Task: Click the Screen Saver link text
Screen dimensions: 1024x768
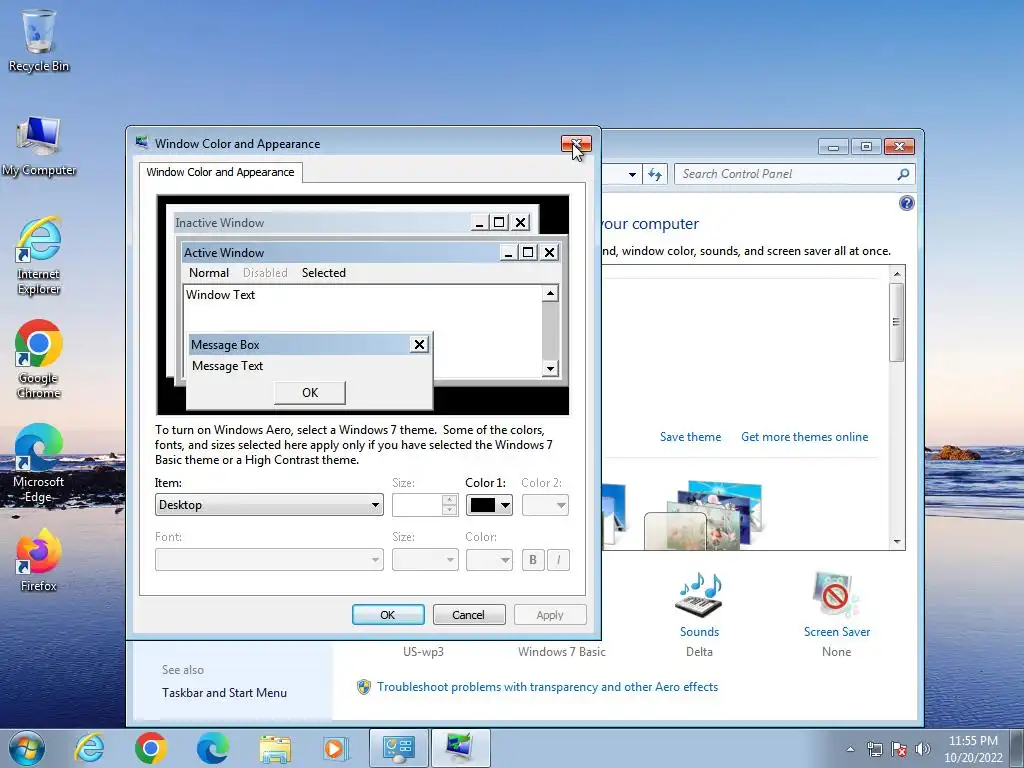Action: pos(837,632)
